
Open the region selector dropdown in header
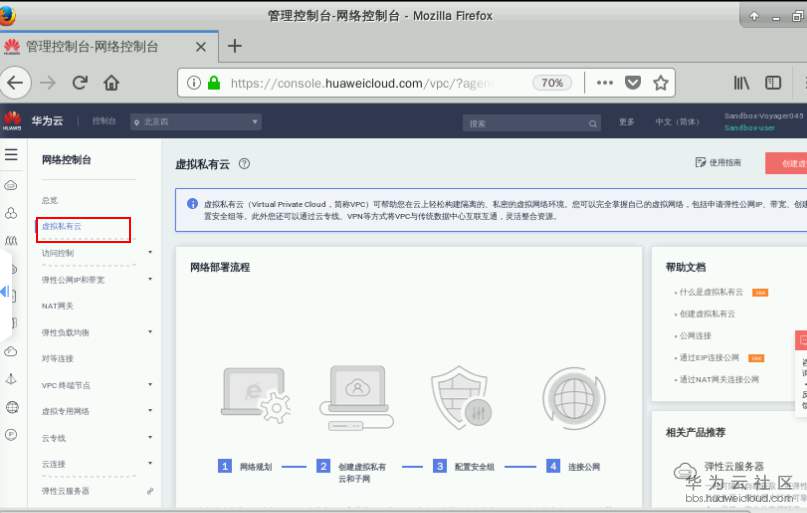[x=196, y=122]
